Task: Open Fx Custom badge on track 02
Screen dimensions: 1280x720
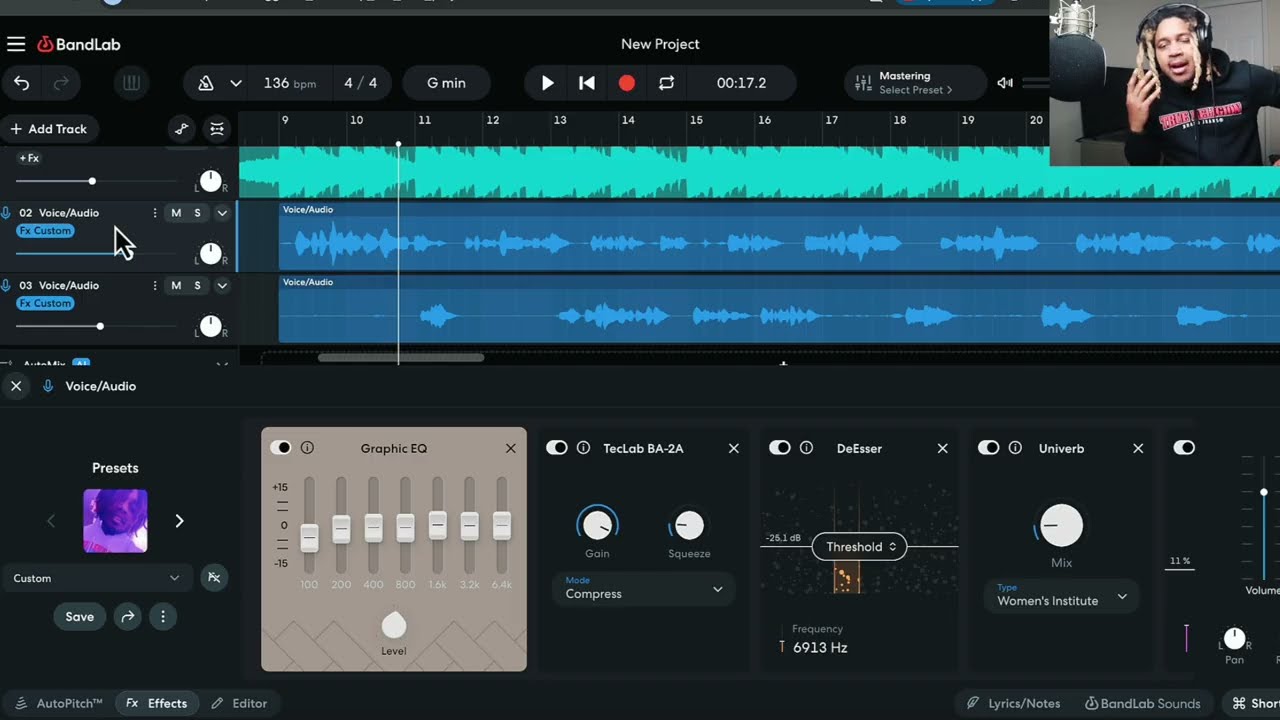Action: click(45, 231)
